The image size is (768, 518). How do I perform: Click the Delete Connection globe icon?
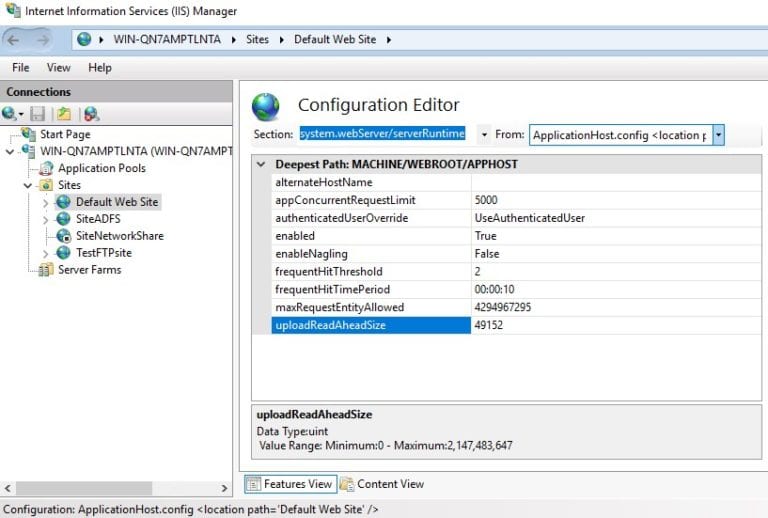91,114
